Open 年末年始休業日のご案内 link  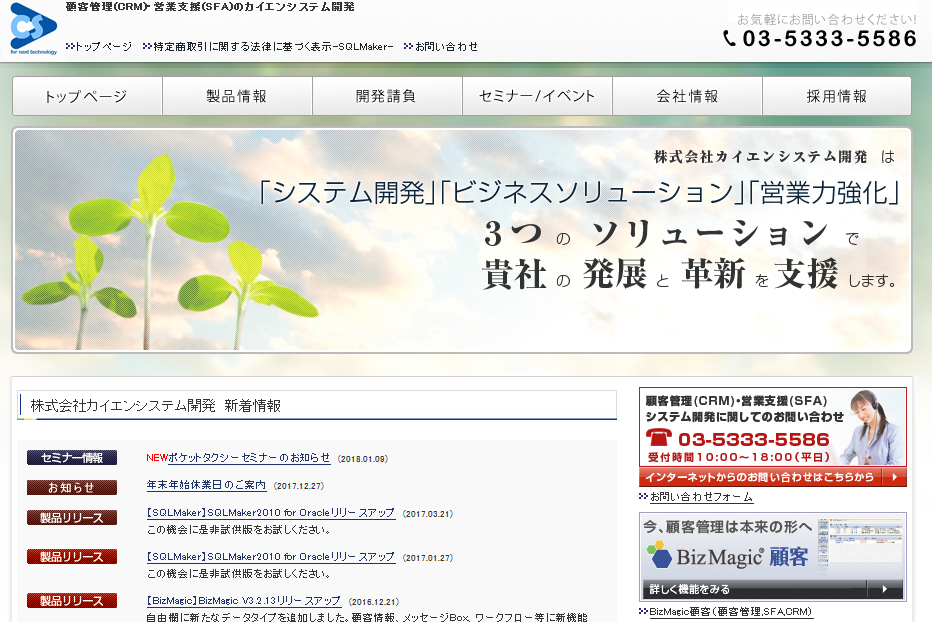206,485
